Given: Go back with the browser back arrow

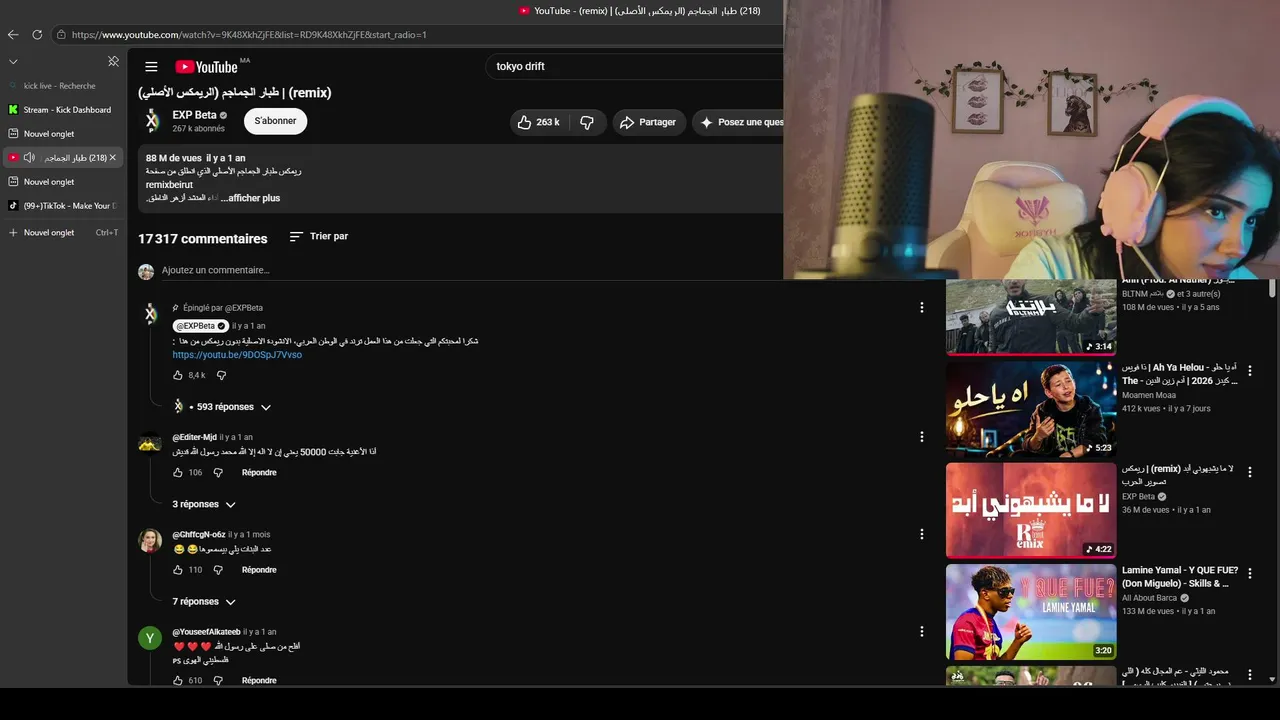Looking at the screenshot, I should (x=13, y=35).
